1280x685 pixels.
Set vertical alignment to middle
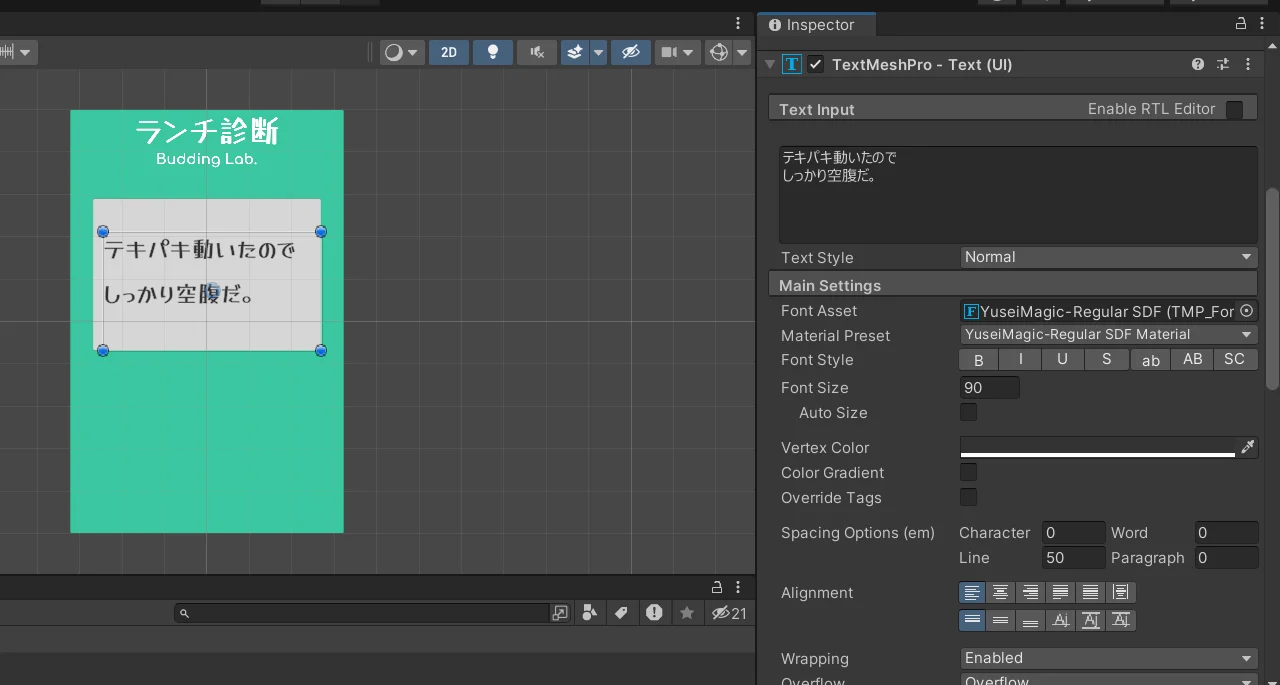pyautogui.click(x=1001, y=621)
